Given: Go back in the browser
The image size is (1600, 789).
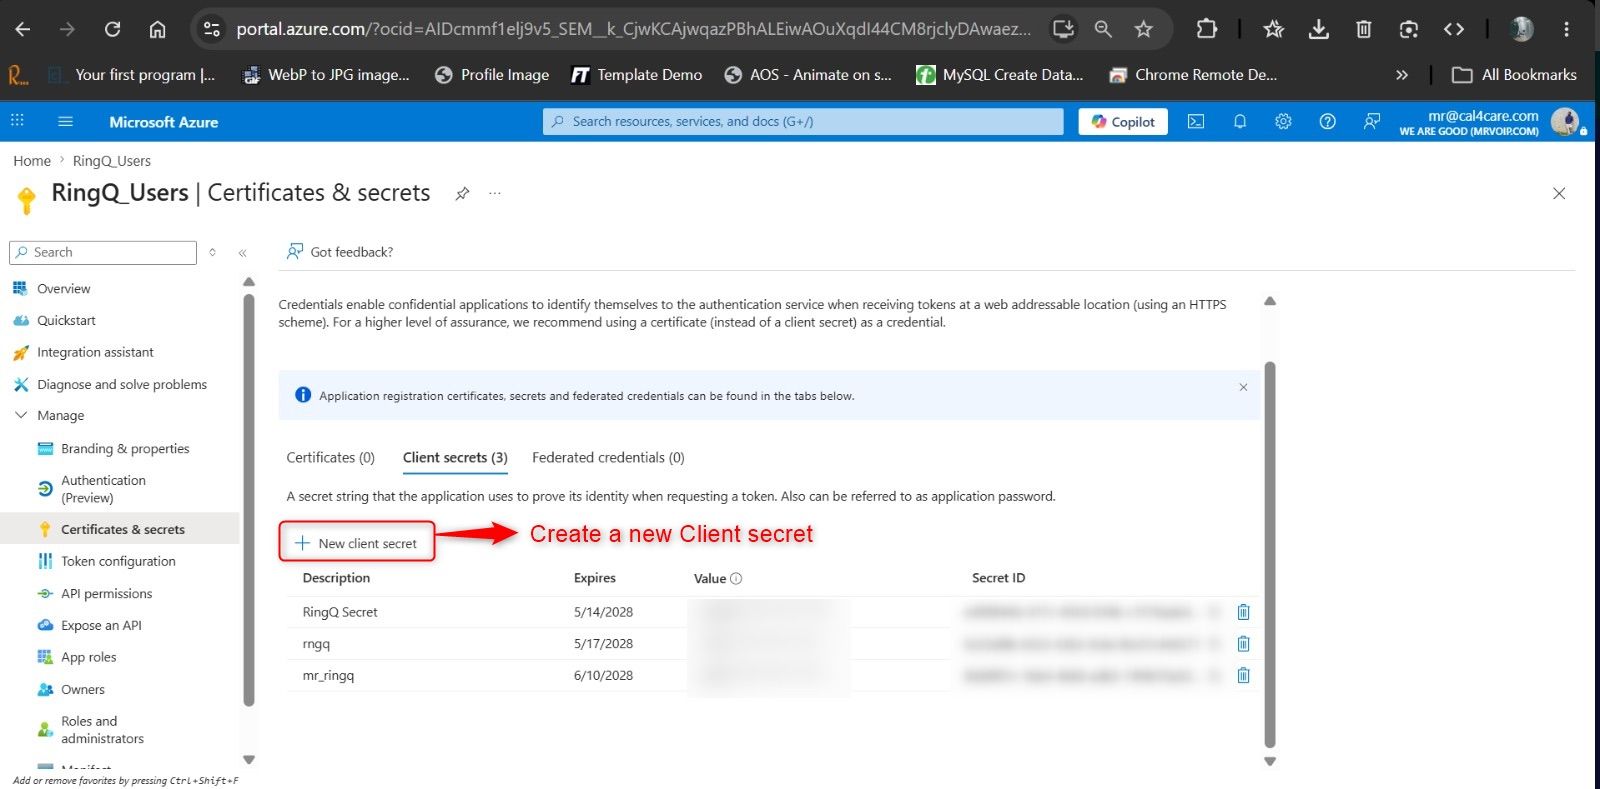Looking at the screenshot, I should pyautogui.click(x=22, y=29).
